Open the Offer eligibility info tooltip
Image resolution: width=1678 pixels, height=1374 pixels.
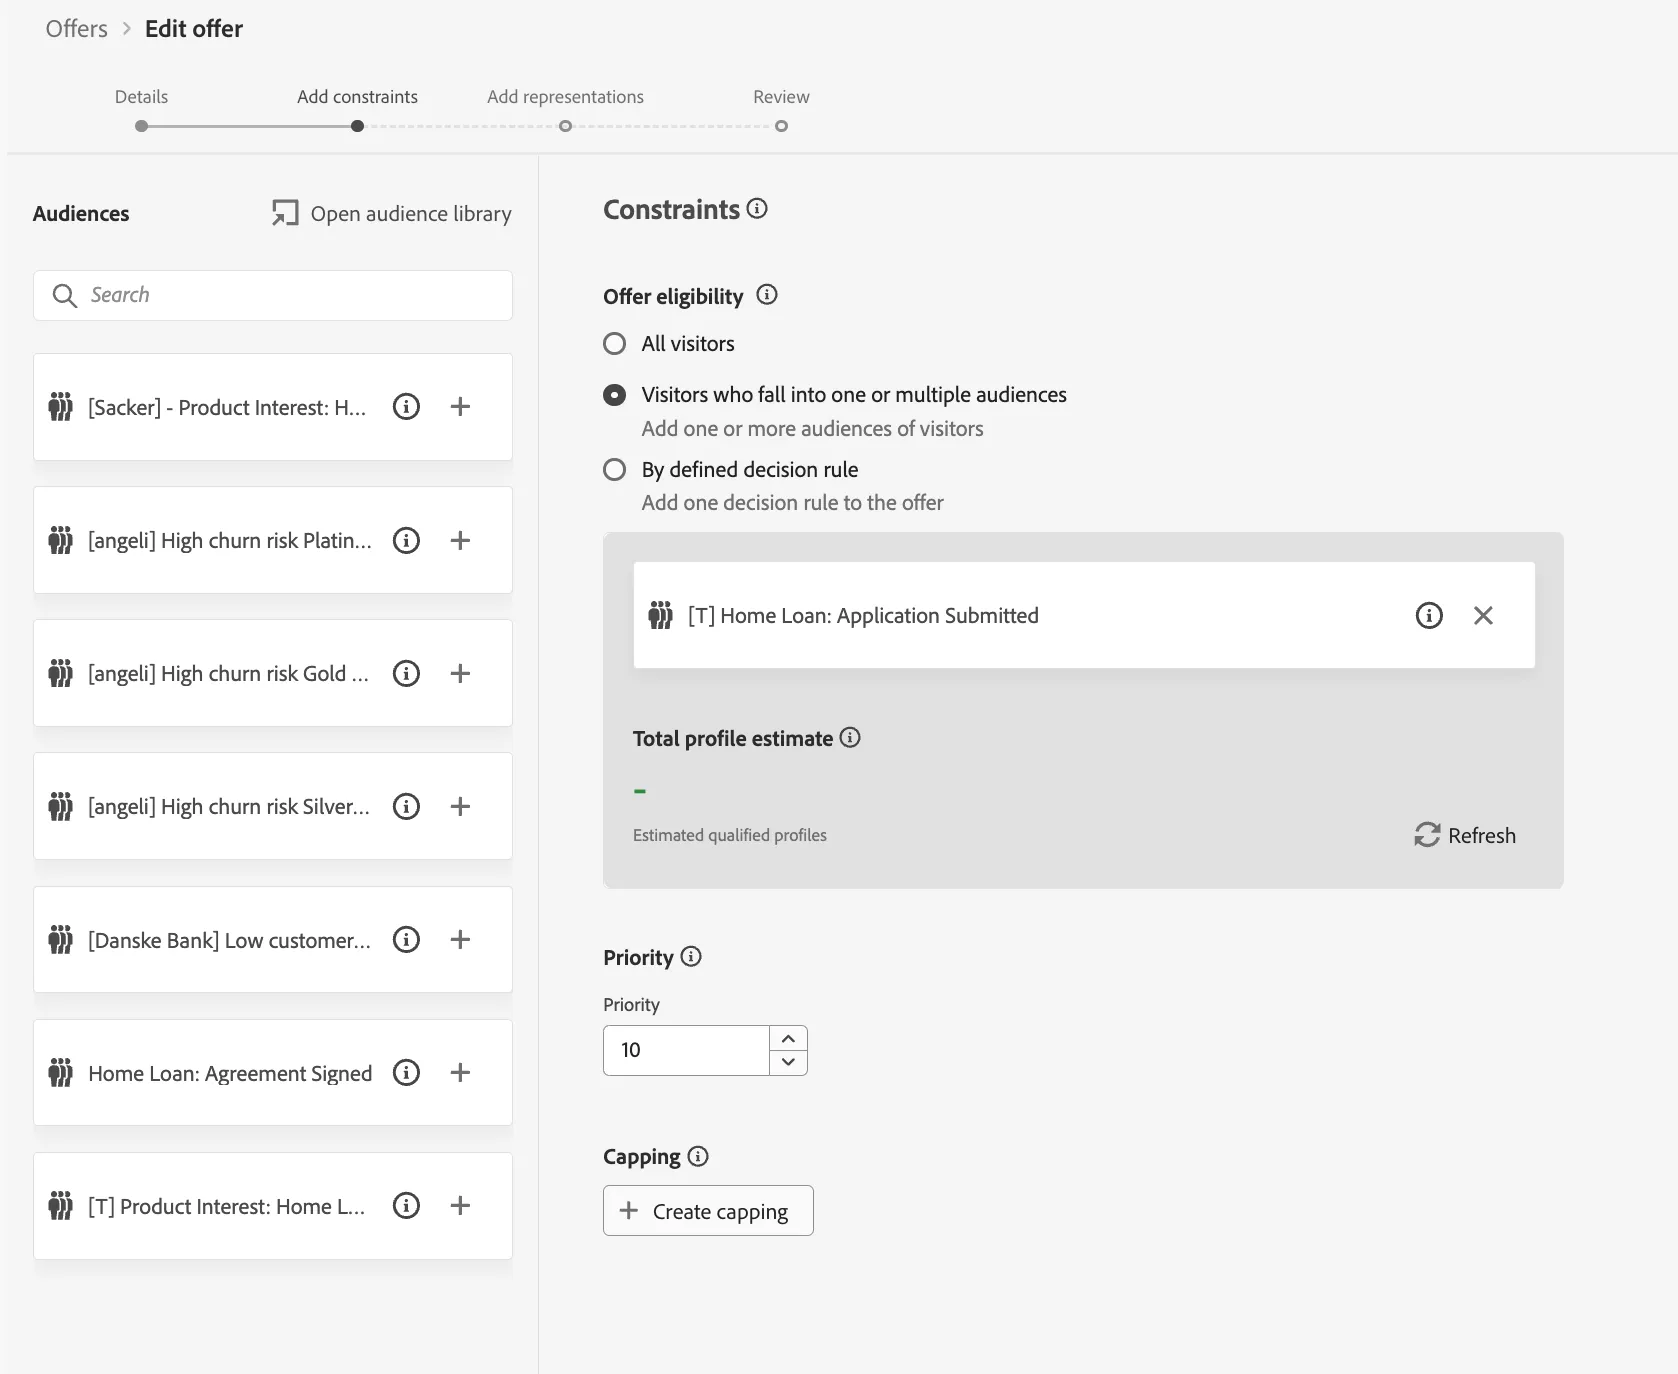[767, 294]
